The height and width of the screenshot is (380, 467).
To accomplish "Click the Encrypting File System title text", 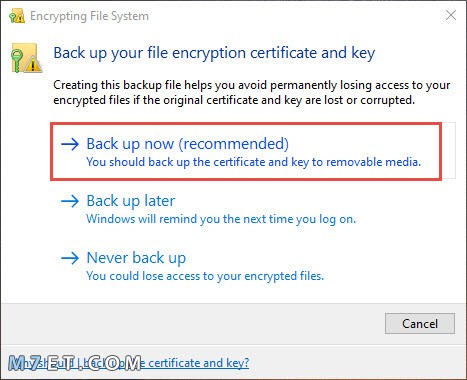I will 89,16.
